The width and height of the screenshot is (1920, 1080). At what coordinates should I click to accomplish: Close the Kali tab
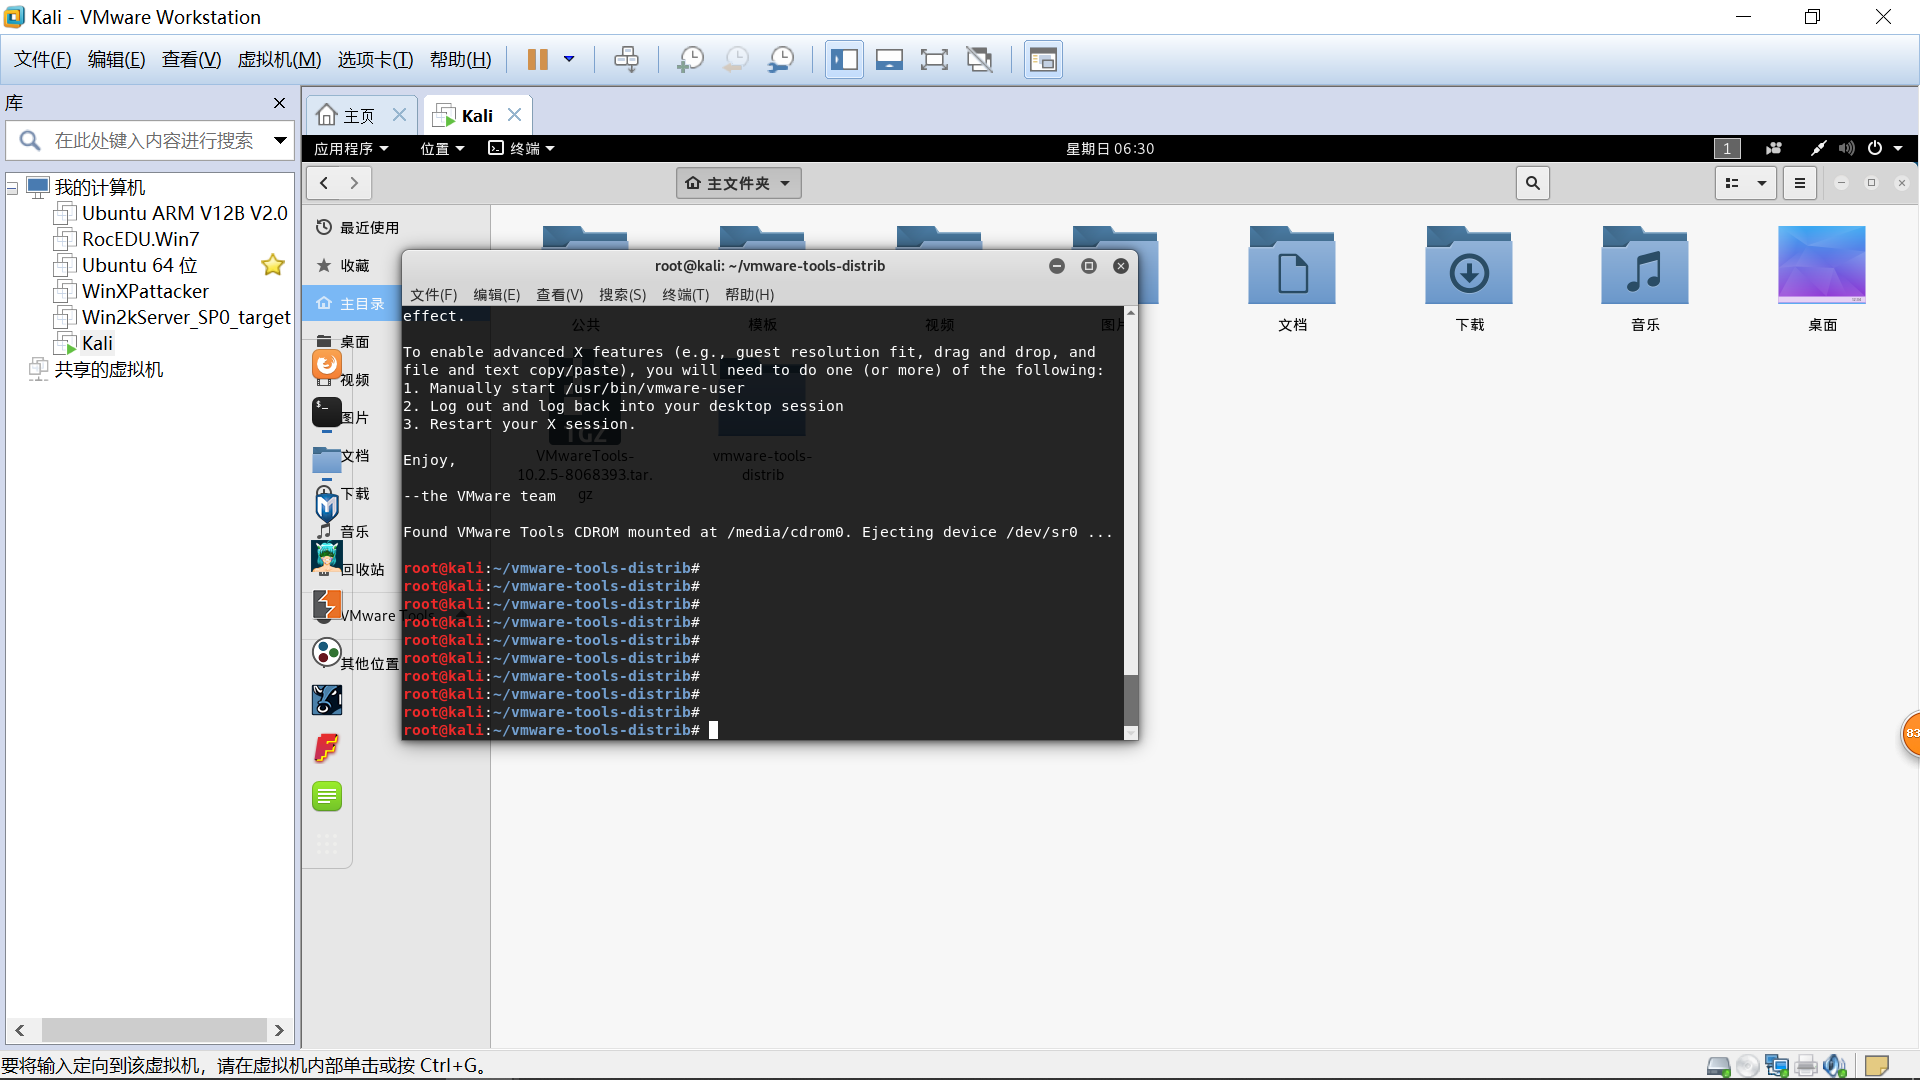click(515, 115)
